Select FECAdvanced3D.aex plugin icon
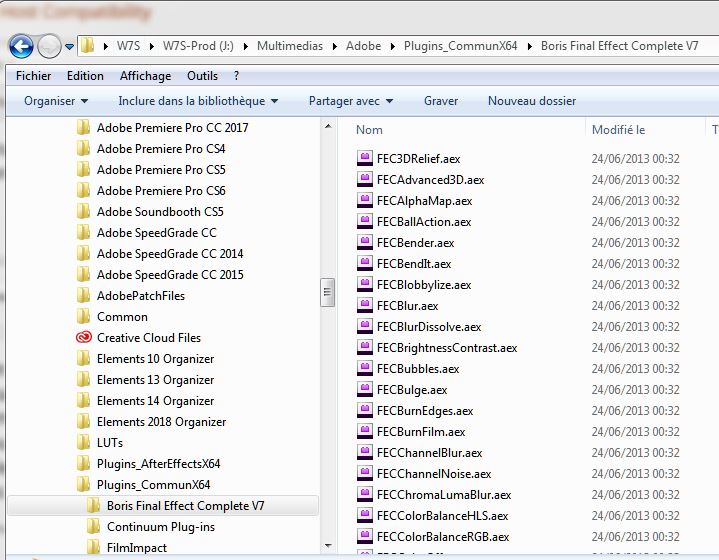 pyautogui.click(x=365, y=179)
